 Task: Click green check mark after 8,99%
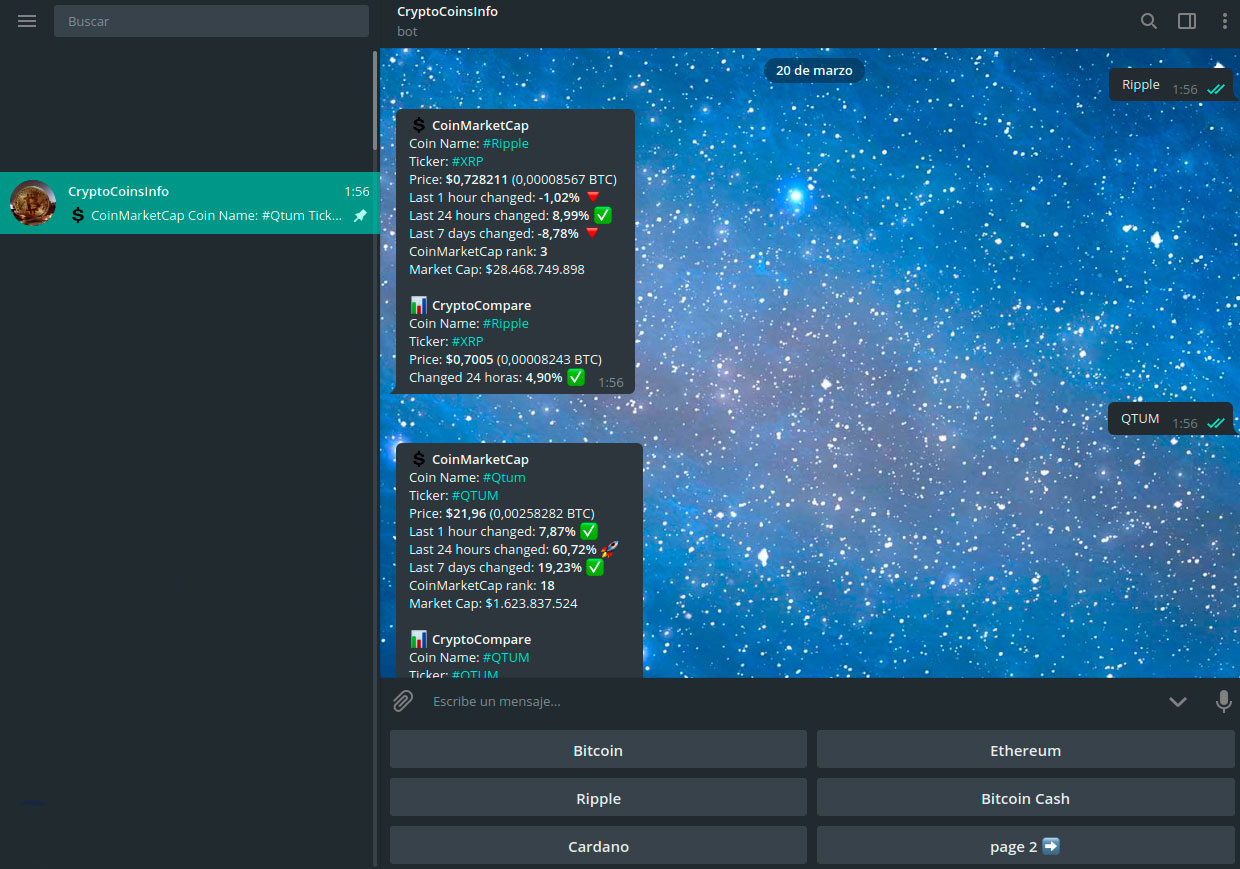602,216
